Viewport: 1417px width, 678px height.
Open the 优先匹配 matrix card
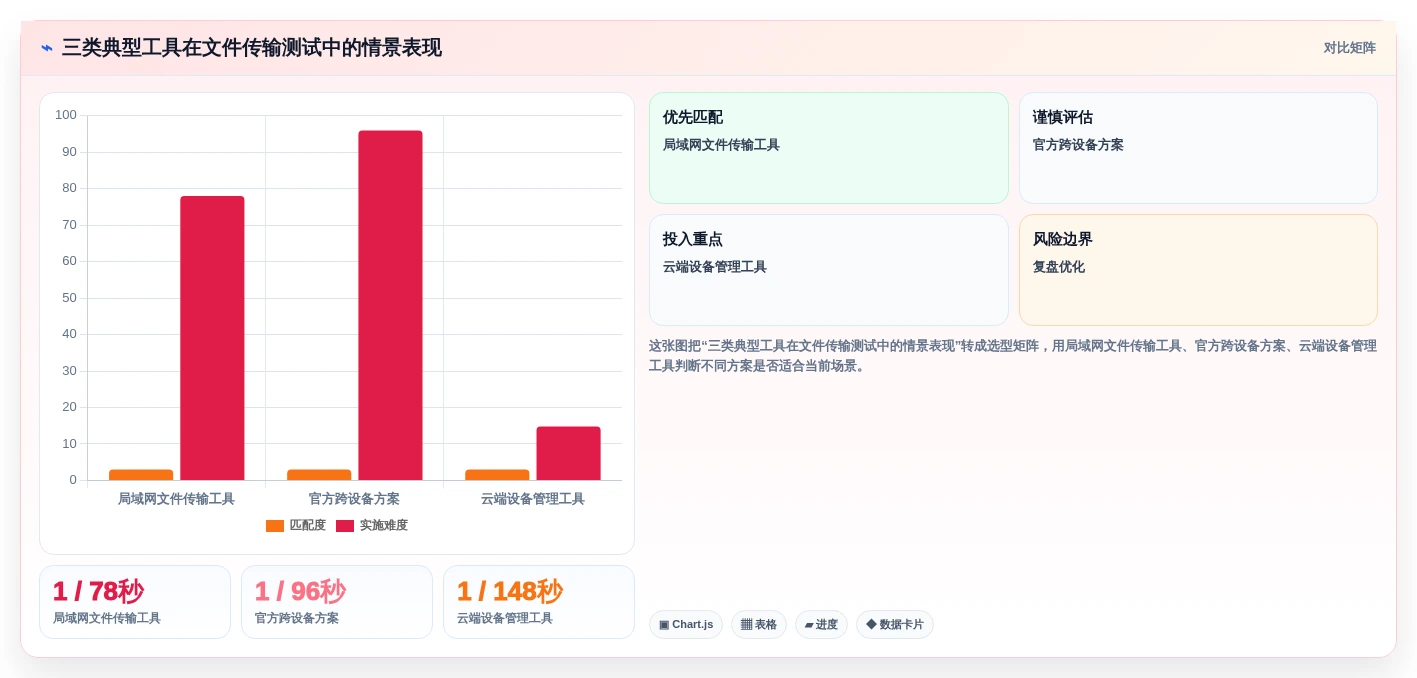[829, 148]
